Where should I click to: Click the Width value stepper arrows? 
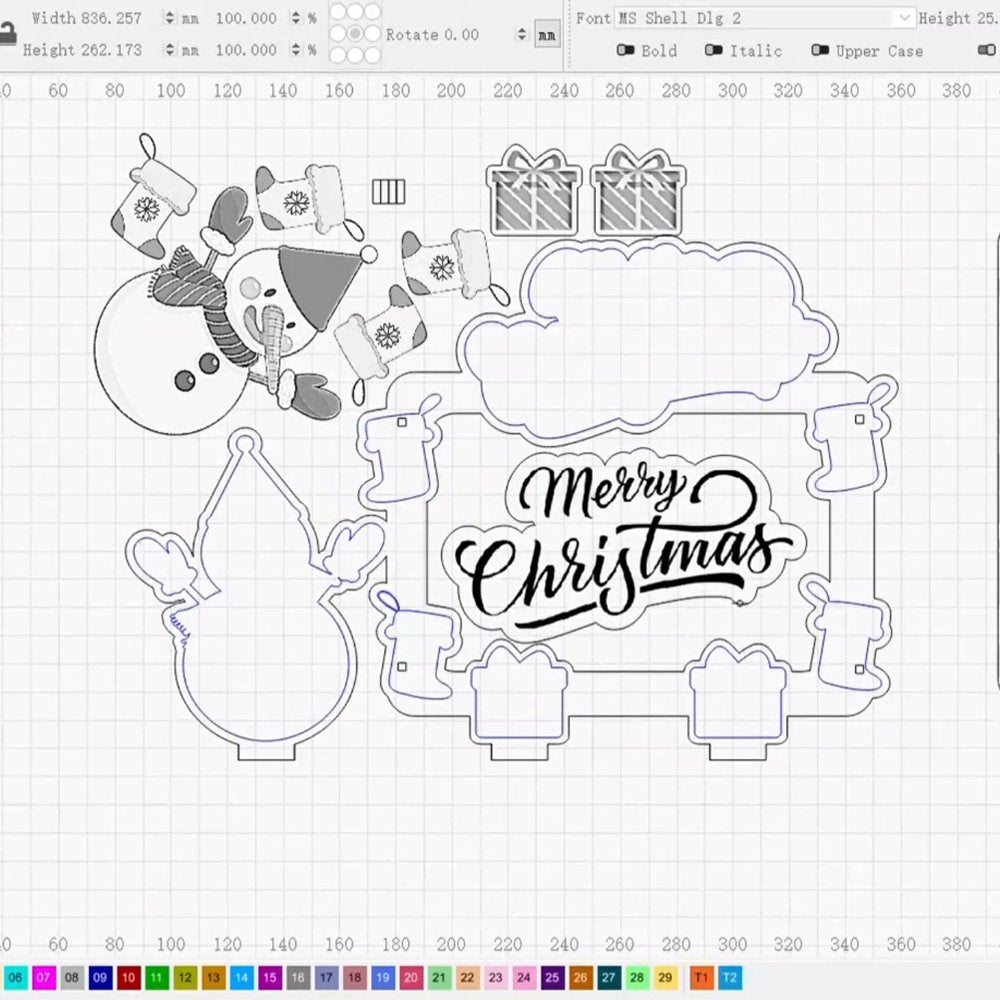point(168,18)
